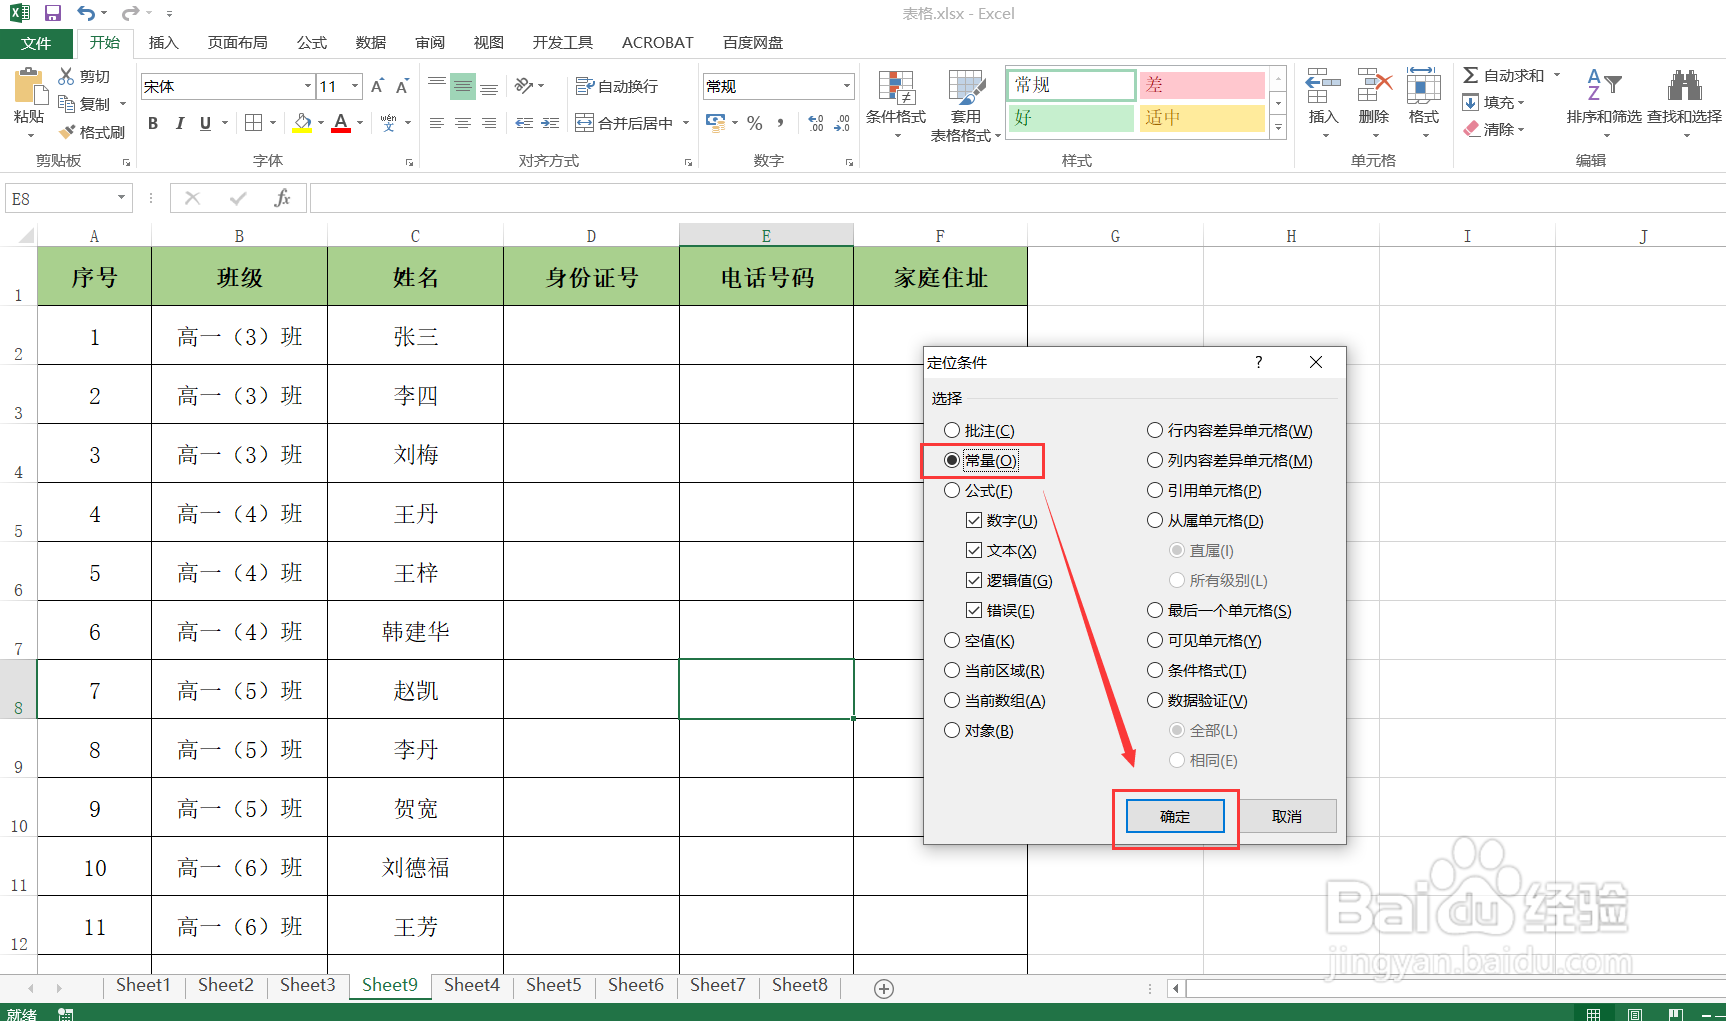Click the Decrease Indent icon
The image size is (1726, 1021).
tap(524, 123)
